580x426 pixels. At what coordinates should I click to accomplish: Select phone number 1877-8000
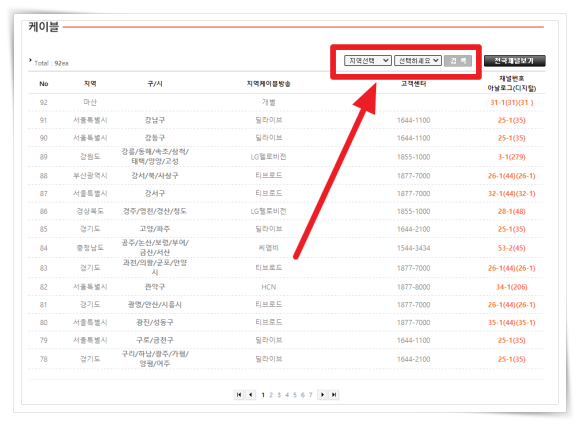pos(414,287)
